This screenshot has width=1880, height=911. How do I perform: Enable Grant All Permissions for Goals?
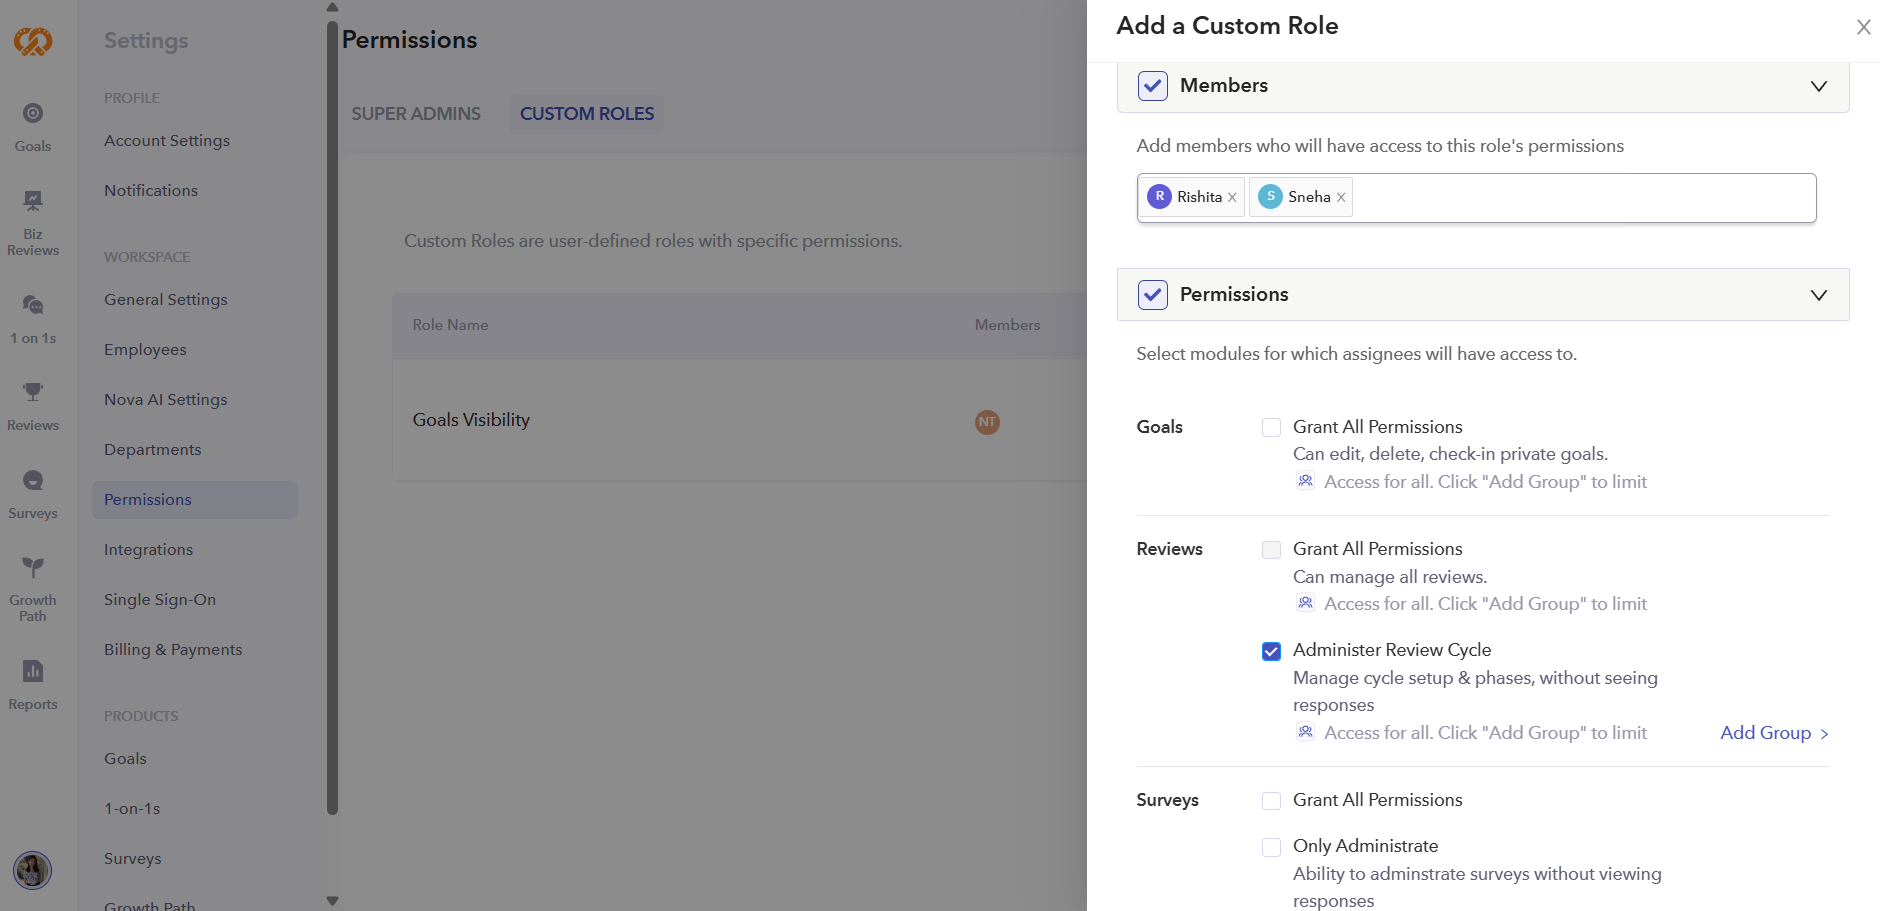pyautogui.click(x=1271, y=428)
